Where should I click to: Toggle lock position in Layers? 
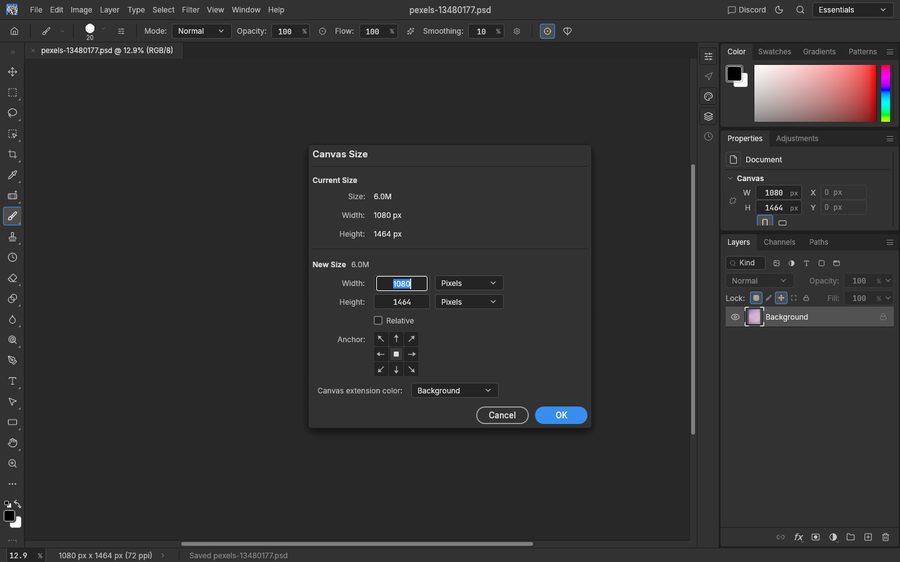click(x=781, y=298)
